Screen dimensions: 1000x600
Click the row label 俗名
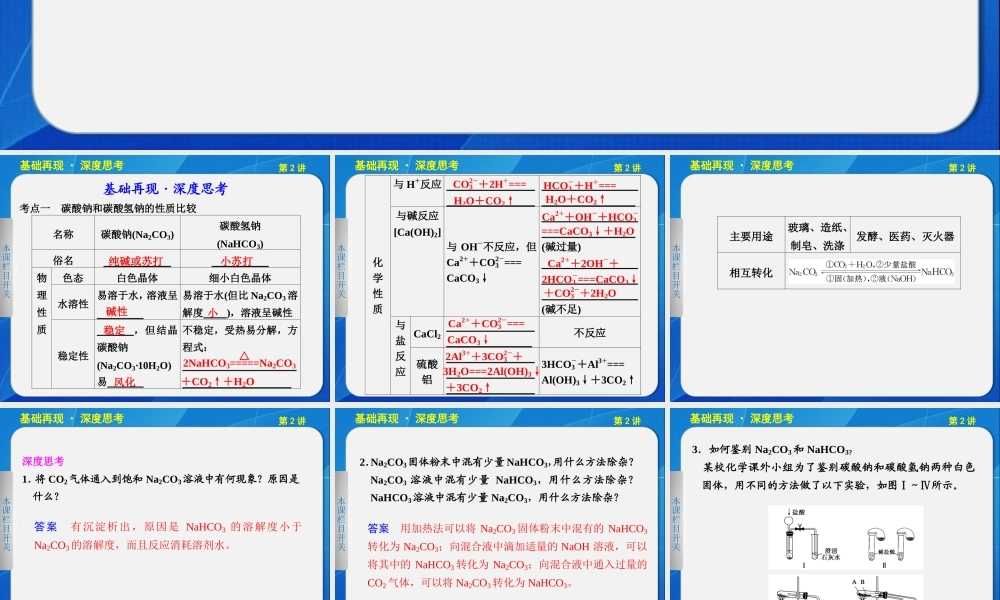[63, 260]
